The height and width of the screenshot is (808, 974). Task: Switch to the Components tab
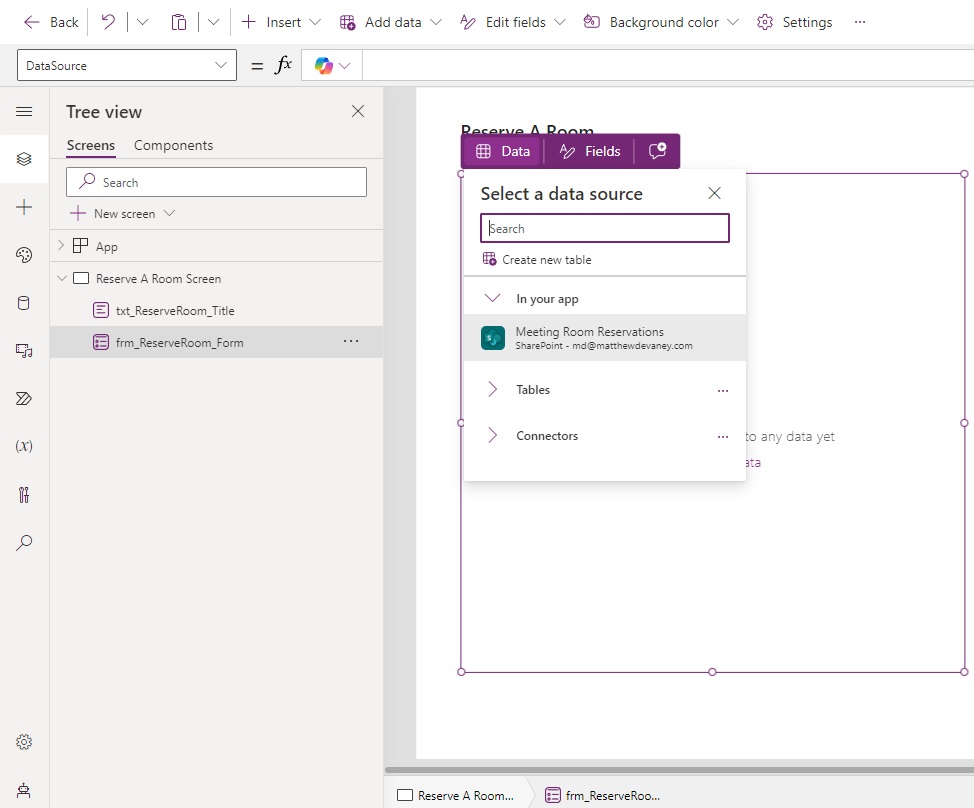coord(173,145)
